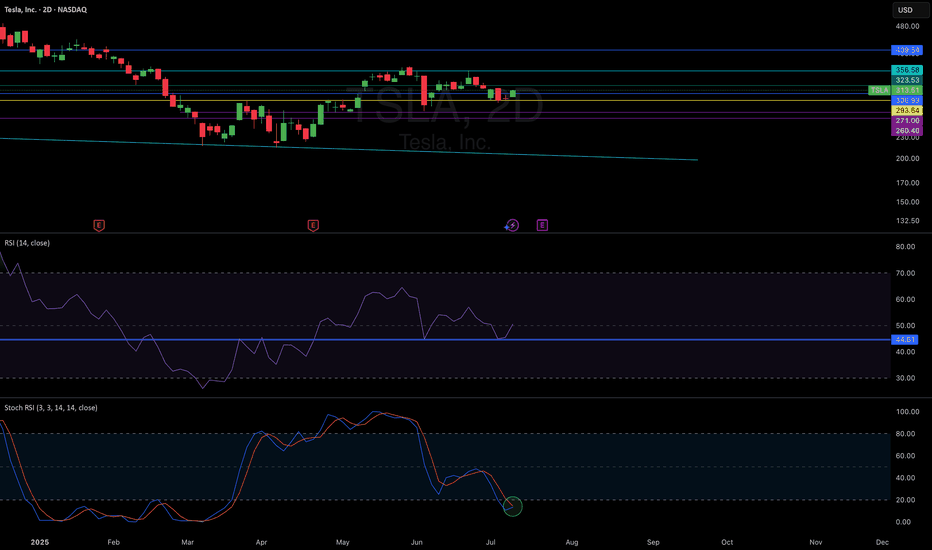Screen dimensions: 932x550
Task: Click the Tesla, Inc. 2D NASDAQ title
Action: (46, 10)
